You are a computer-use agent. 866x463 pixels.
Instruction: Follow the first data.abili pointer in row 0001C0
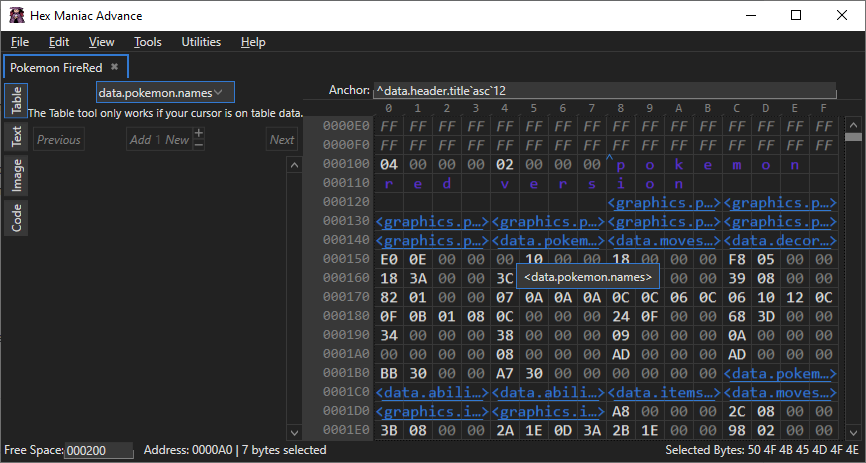(x=432, y=392)
